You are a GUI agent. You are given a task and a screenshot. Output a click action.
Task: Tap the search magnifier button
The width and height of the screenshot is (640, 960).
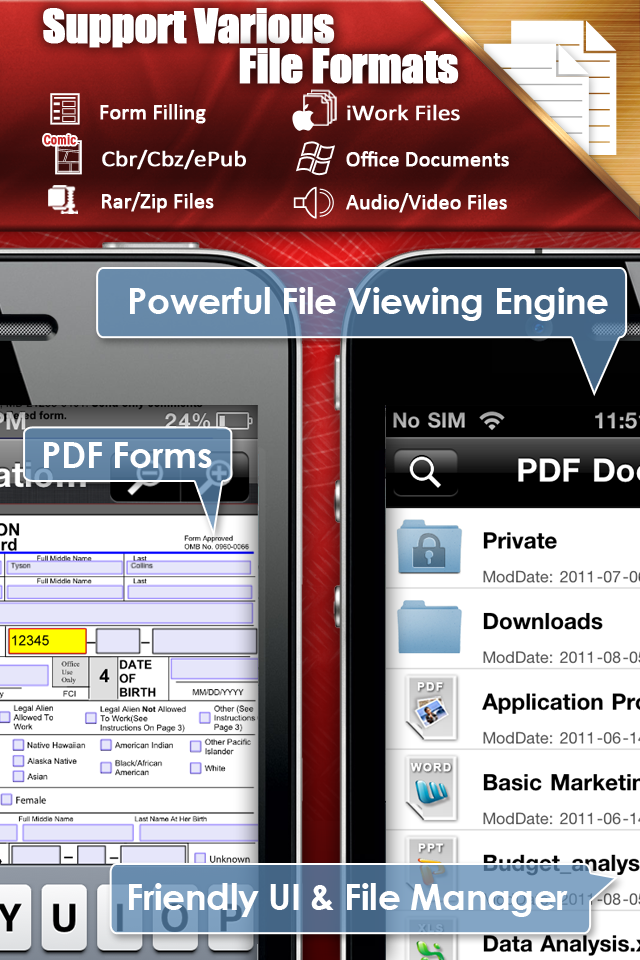click(426, 472)
